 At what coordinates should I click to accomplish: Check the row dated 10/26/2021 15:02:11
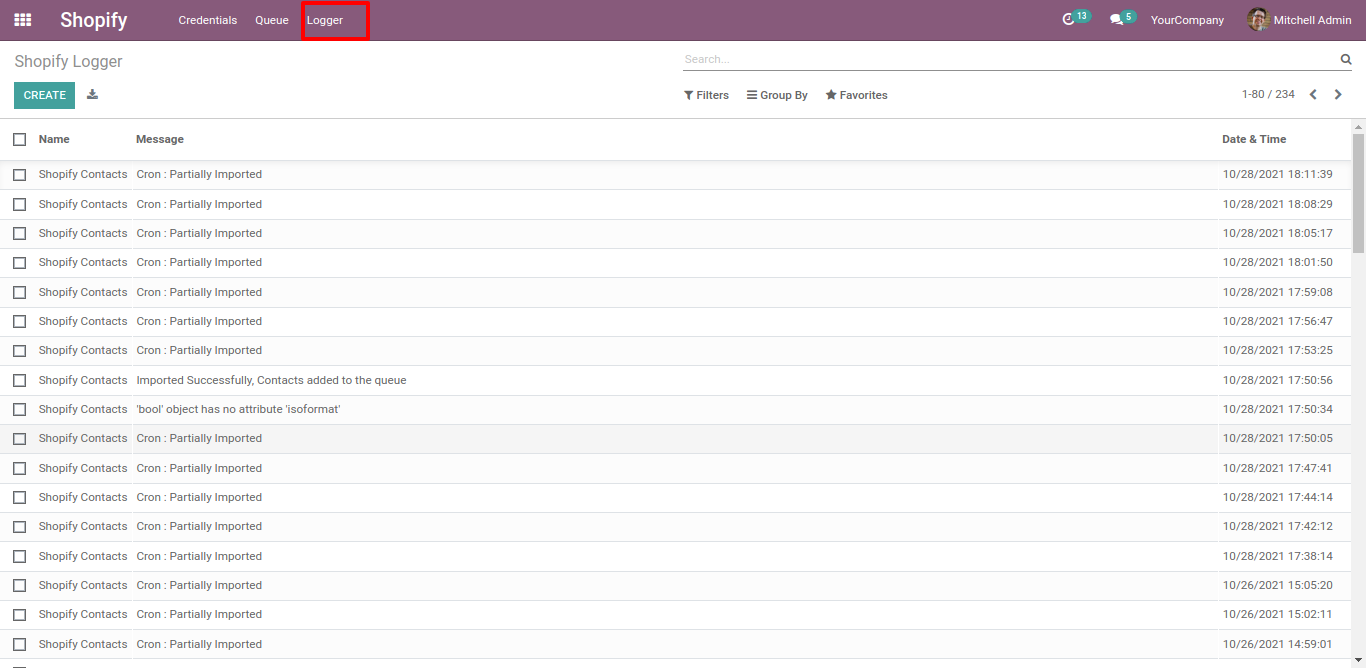tap(19, 615)
